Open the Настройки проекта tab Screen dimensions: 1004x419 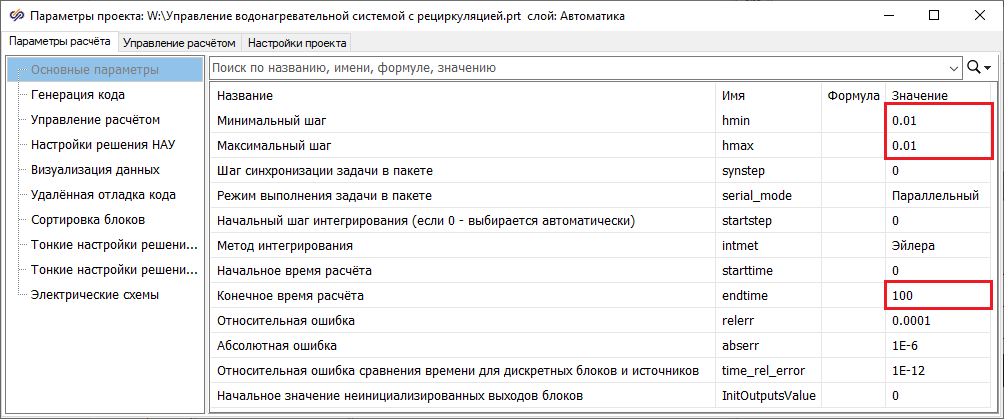click(x=297, y=43)
